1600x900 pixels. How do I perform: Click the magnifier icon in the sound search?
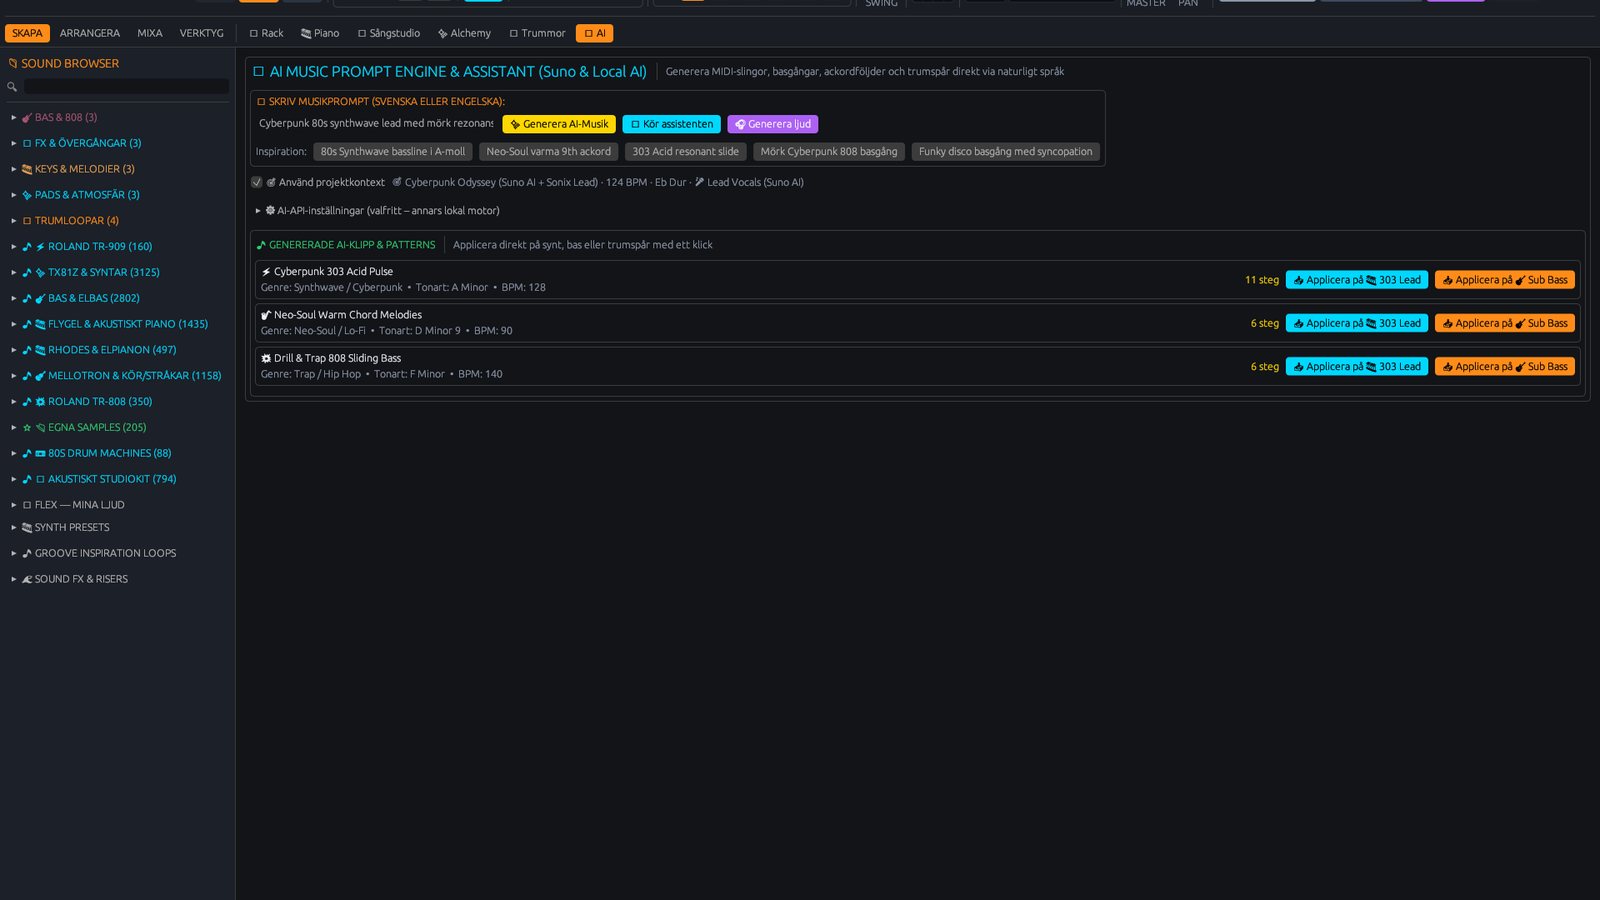pos(12,87)
